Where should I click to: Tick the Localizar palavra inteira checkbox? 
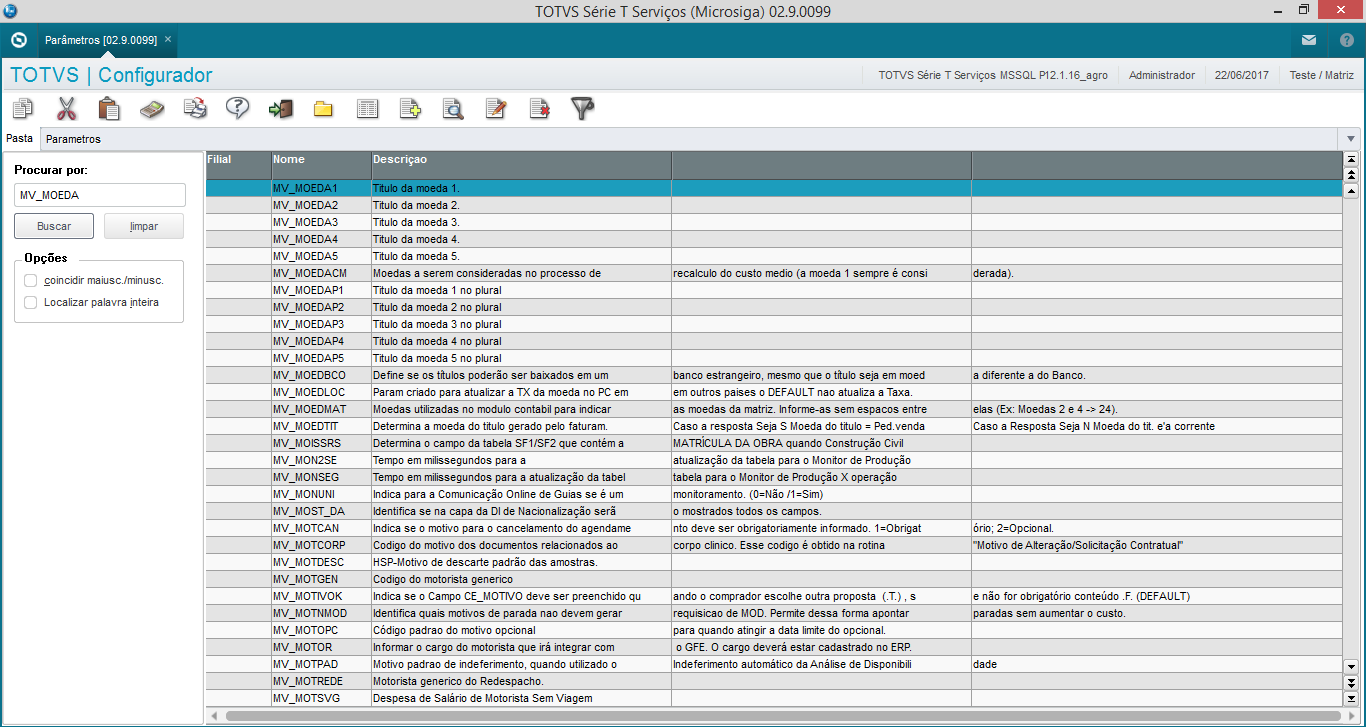(x=31, y=302)
